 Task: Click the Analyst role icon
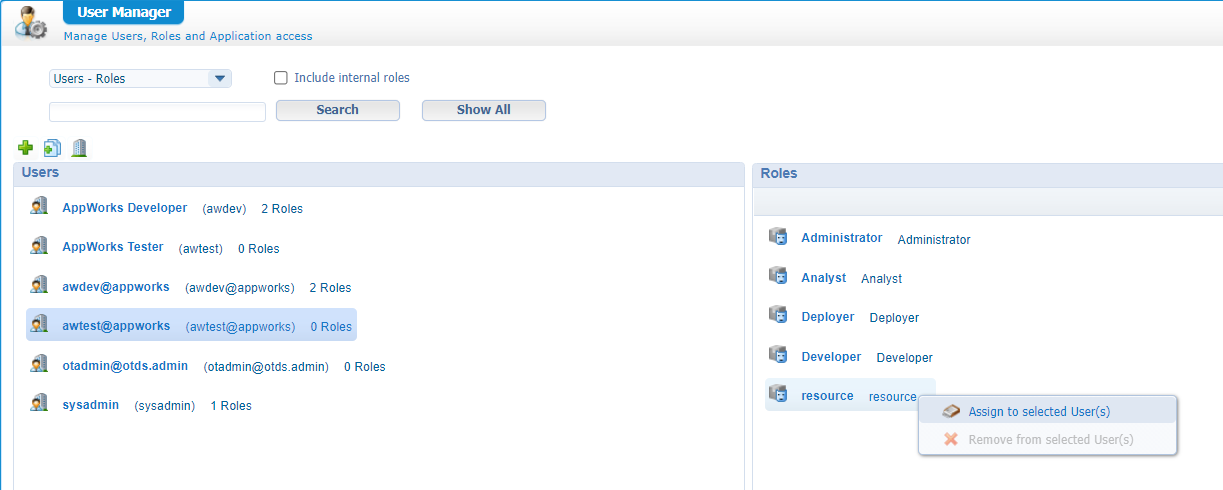pos(778,276)
